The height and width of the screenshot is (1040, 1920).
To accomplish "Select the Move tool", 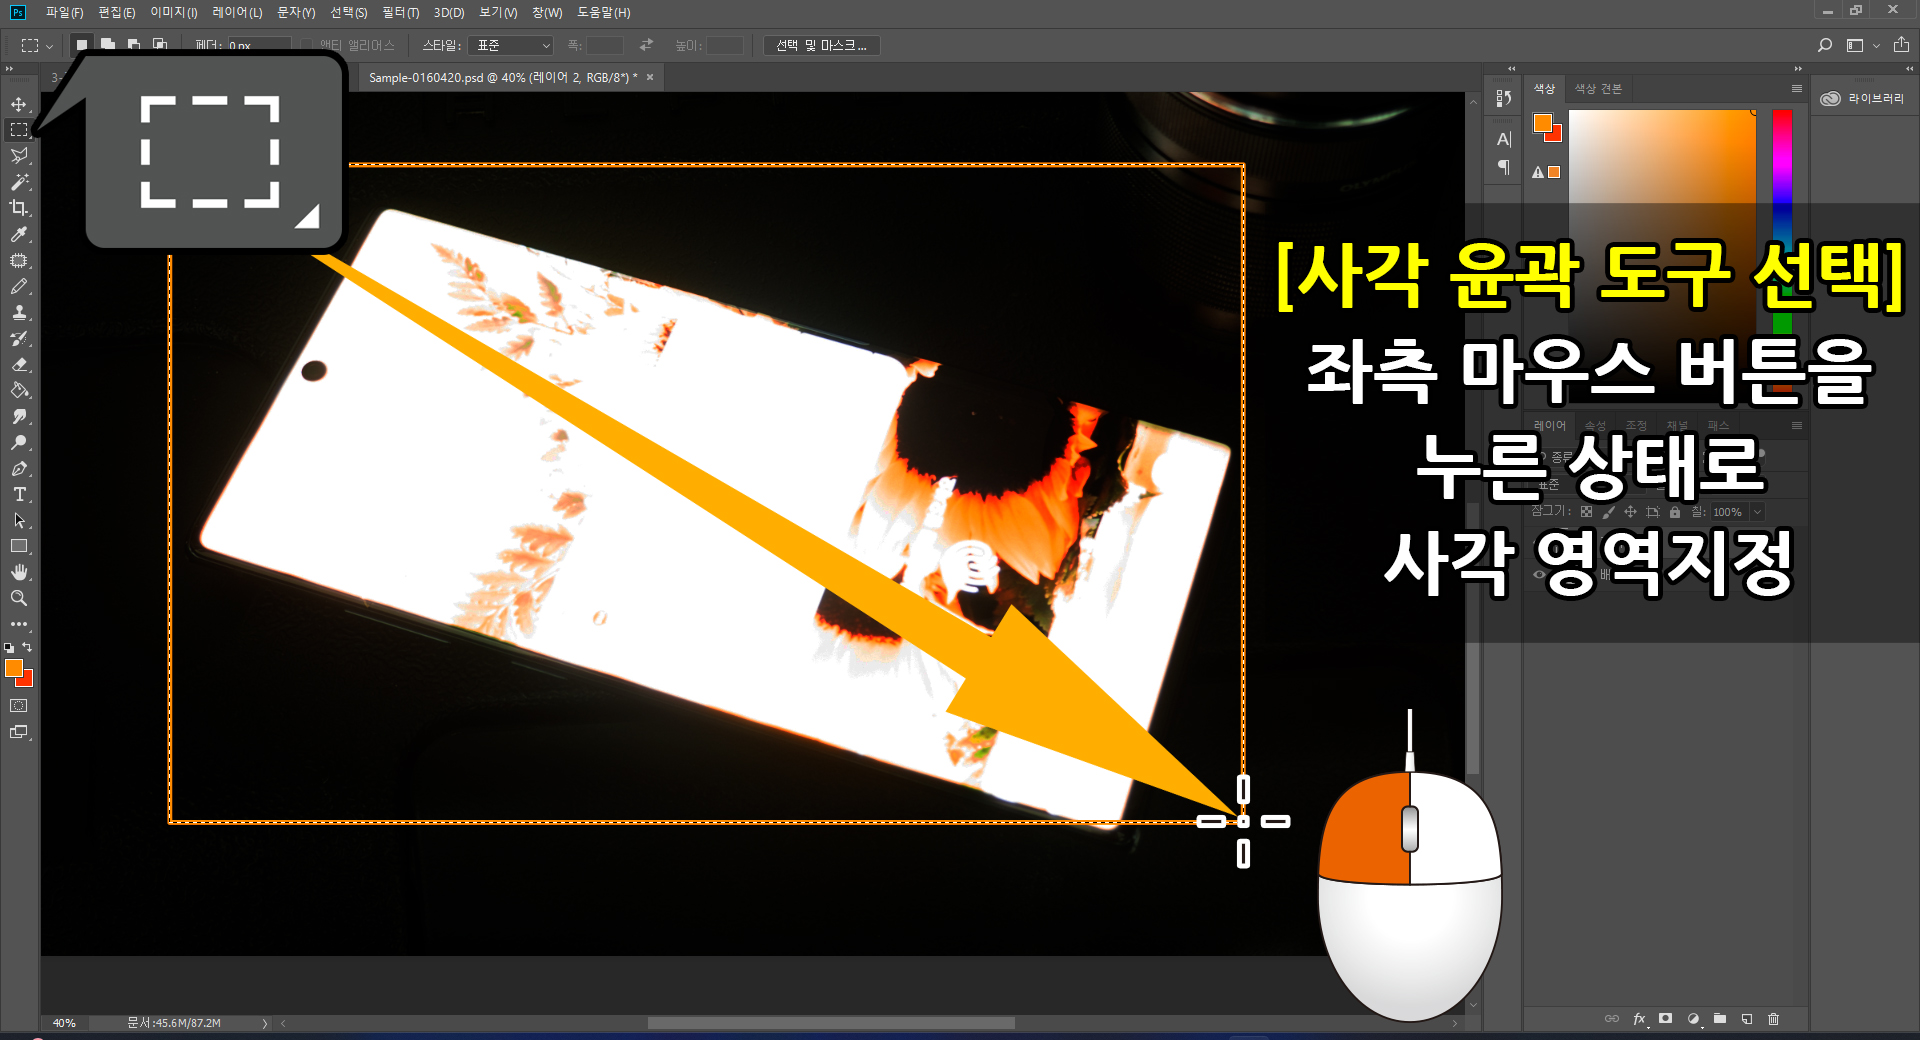I will click(19, 104).
